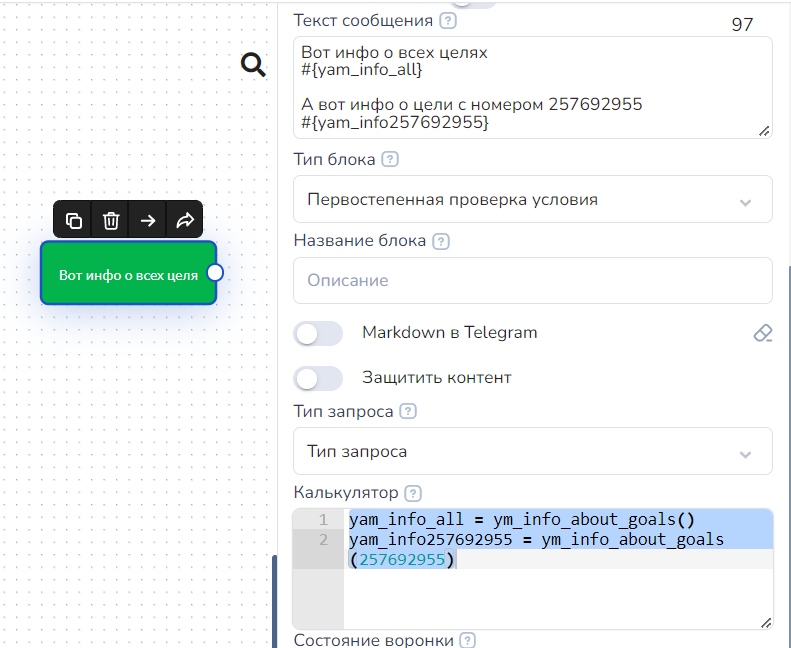Open help tooltip next to Текст сообщения
Screen dimensions: 791x648
tap(448, 21)
